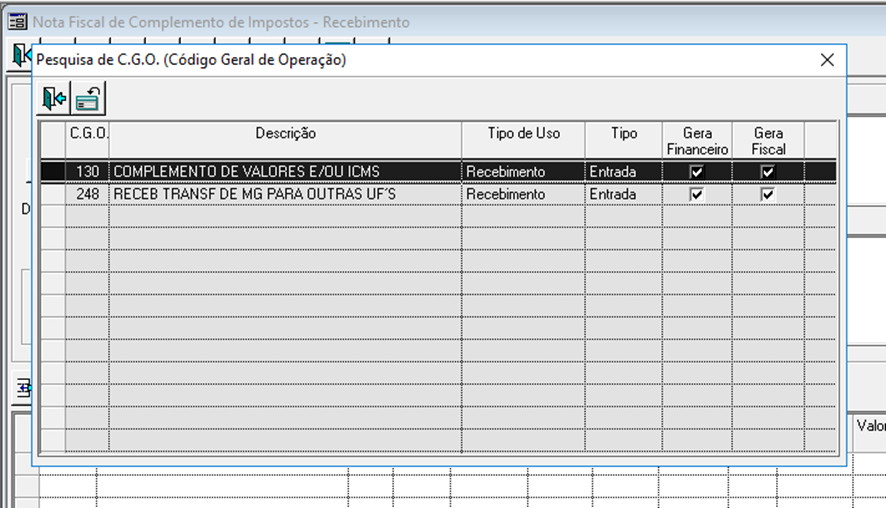Click the Gera Fiscal column header
Image resolution: width=886 pixels, height=508 pixels.
[x=768, y=141]
